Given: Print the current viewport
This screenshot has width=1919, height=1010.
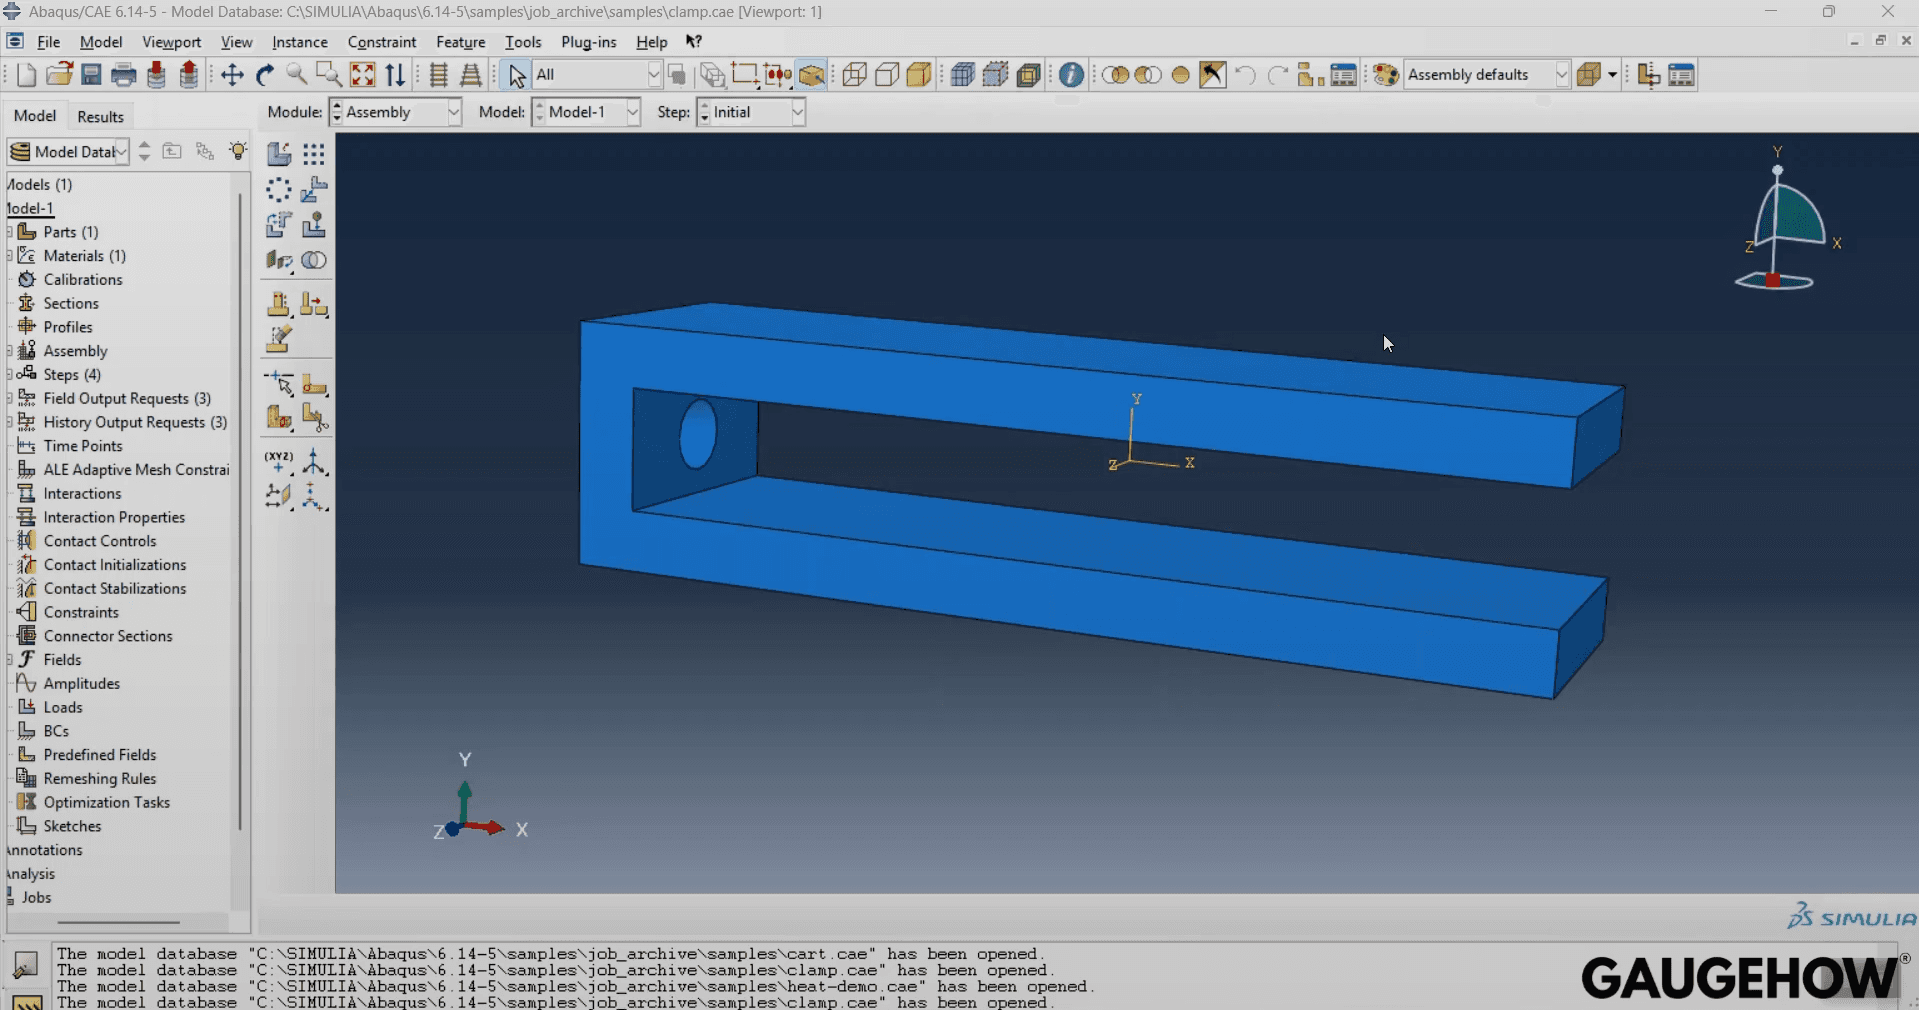Looking at the screenshot, I should [122, 74].
